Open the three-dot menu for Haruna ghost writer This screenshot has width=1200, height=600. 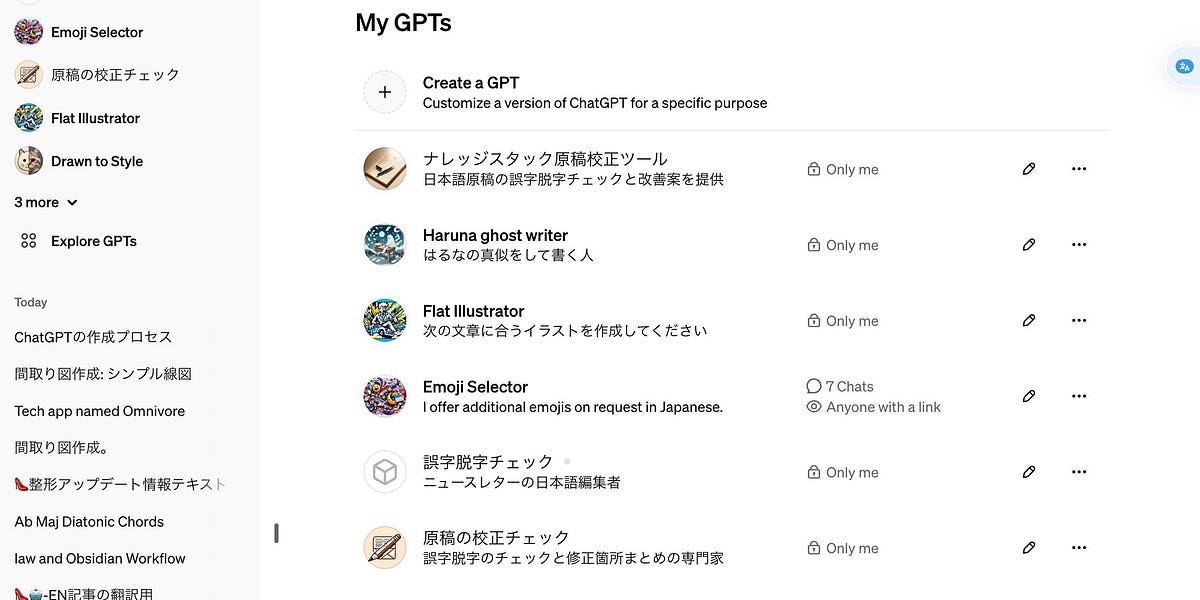point(1079,244)
